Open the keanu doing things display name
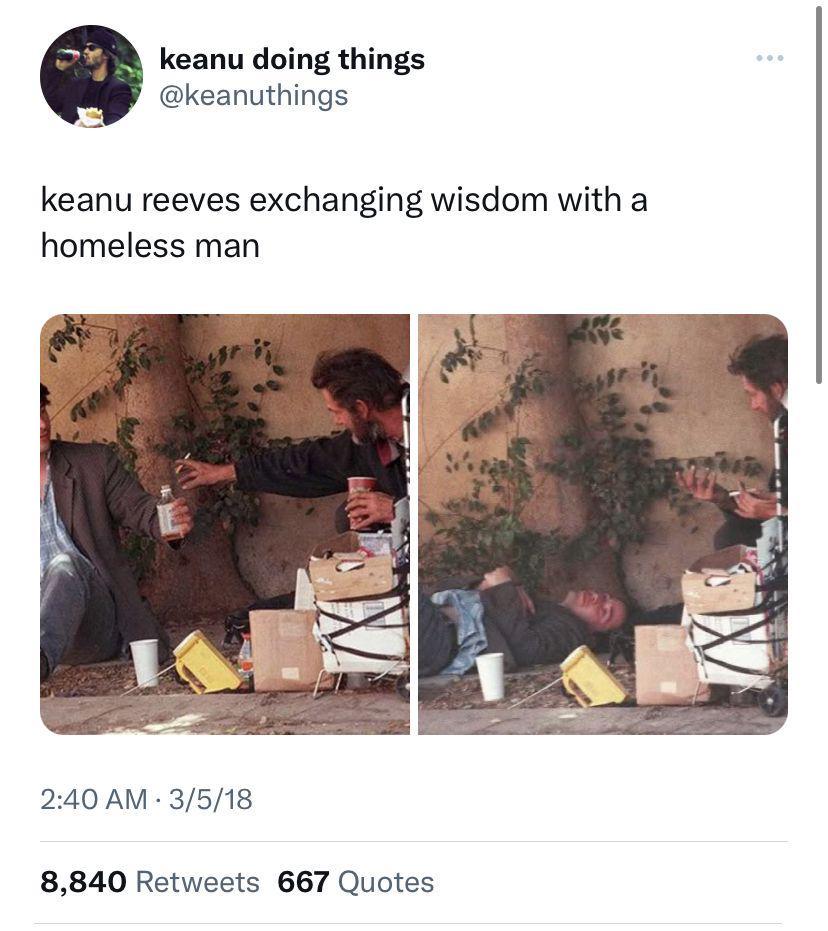 tap(292, 59)
